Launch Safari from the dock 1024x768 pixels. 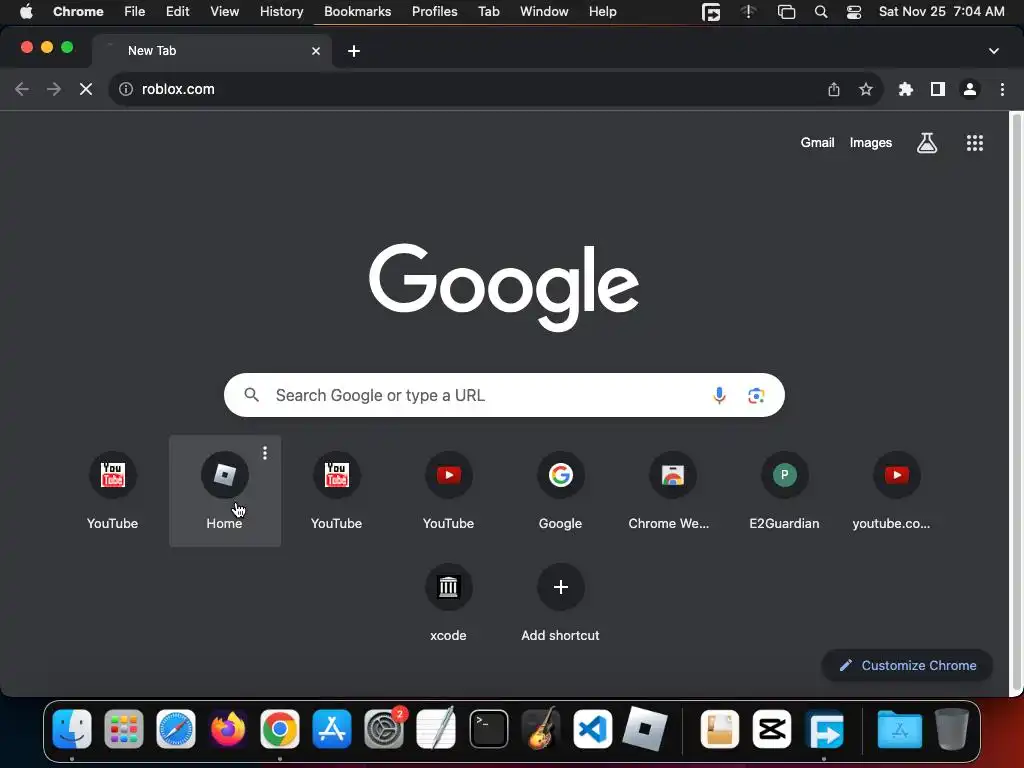176,728
